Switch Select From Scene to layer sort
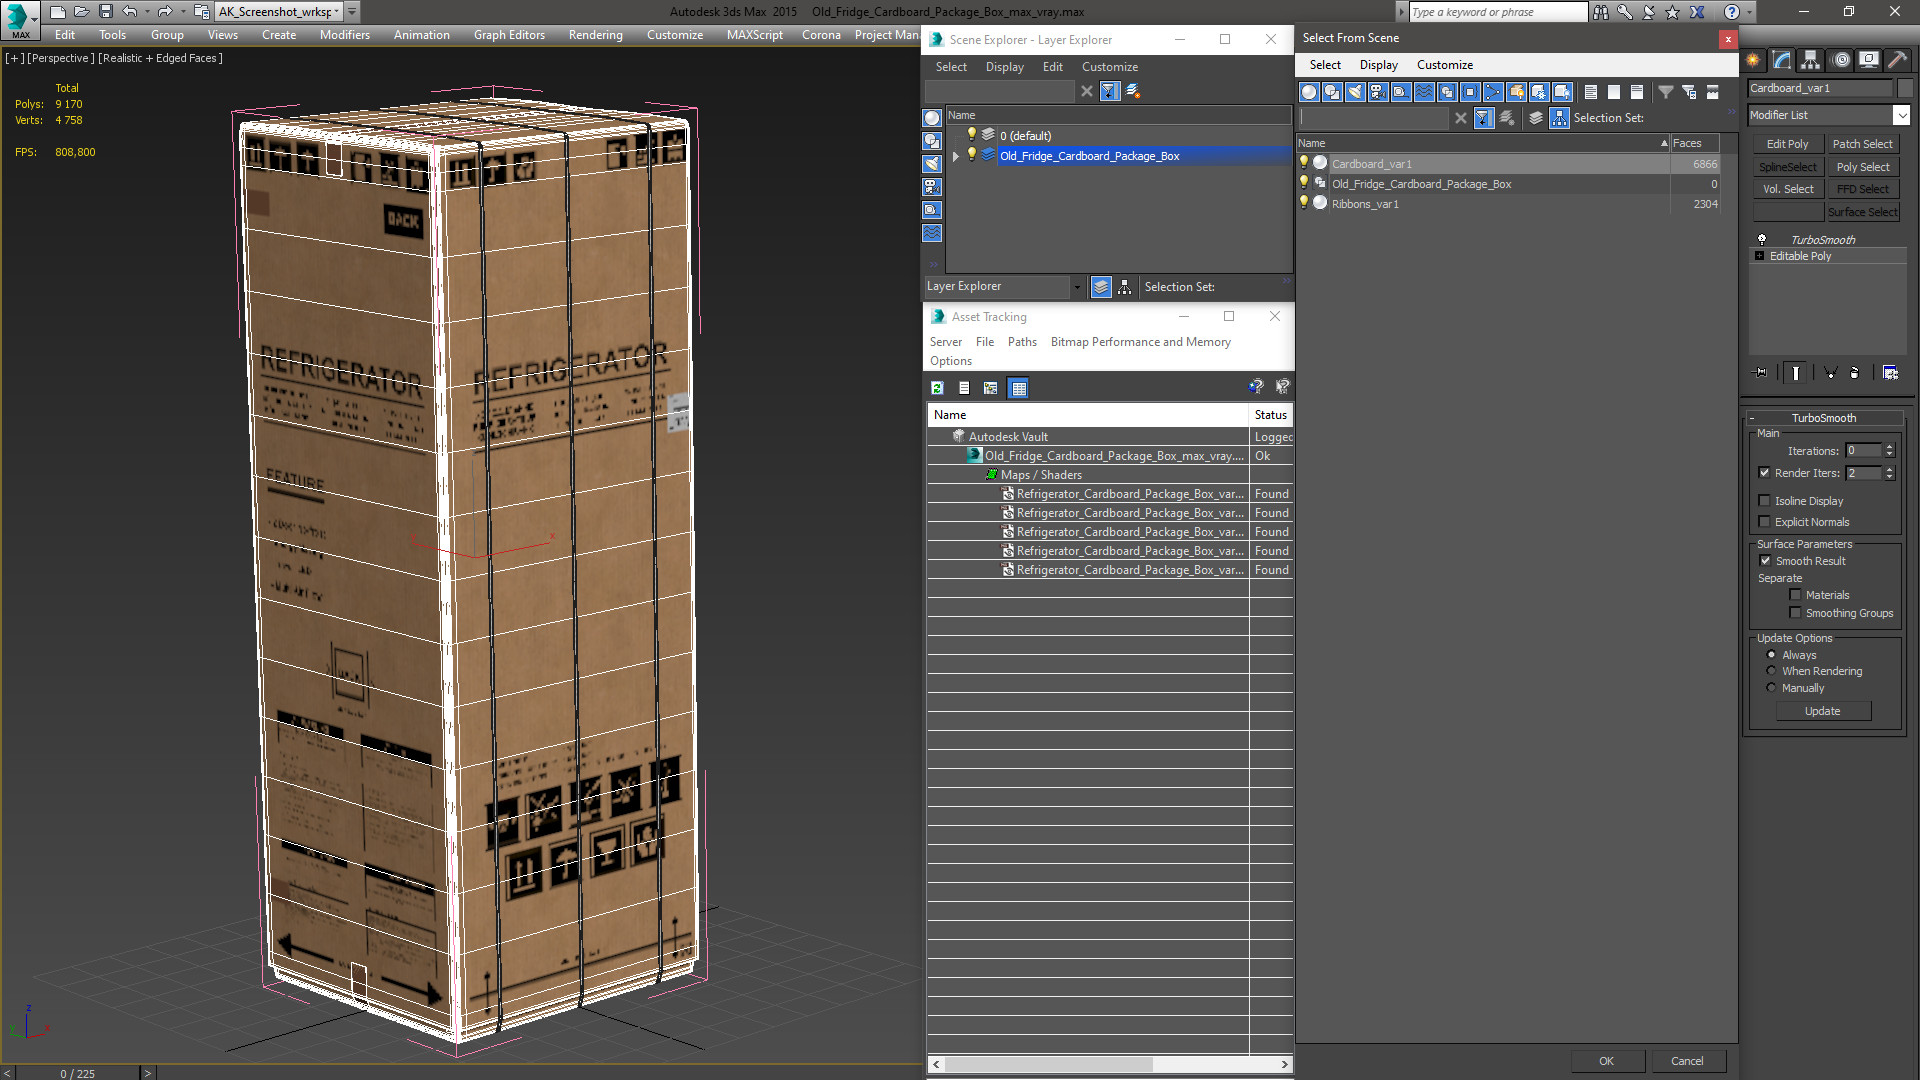 tap(1536, 118)
